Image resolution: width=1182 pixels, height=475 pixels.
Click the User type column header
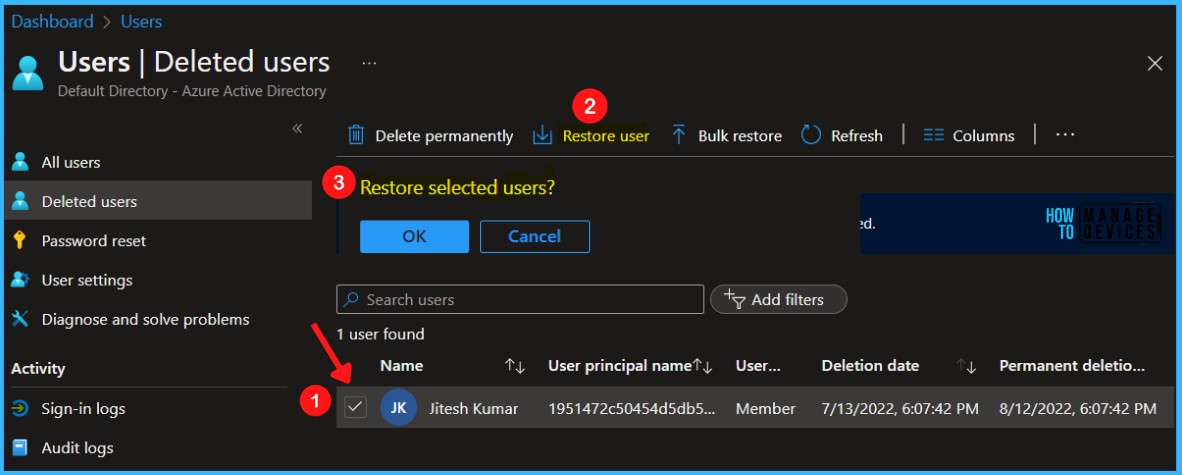click(x=758, y=366)
